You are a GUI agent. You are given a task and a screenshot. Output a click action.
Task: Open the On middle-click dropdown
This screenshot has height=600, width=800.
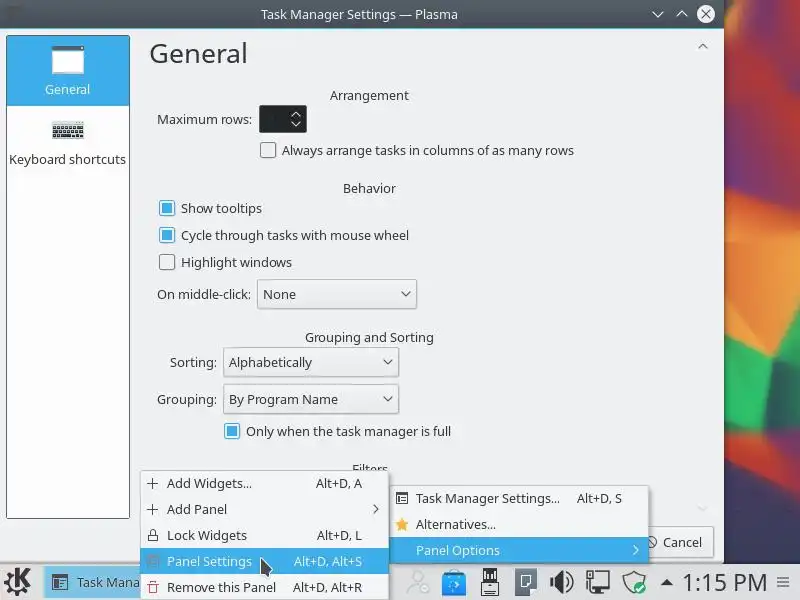[x=337, y=294]
